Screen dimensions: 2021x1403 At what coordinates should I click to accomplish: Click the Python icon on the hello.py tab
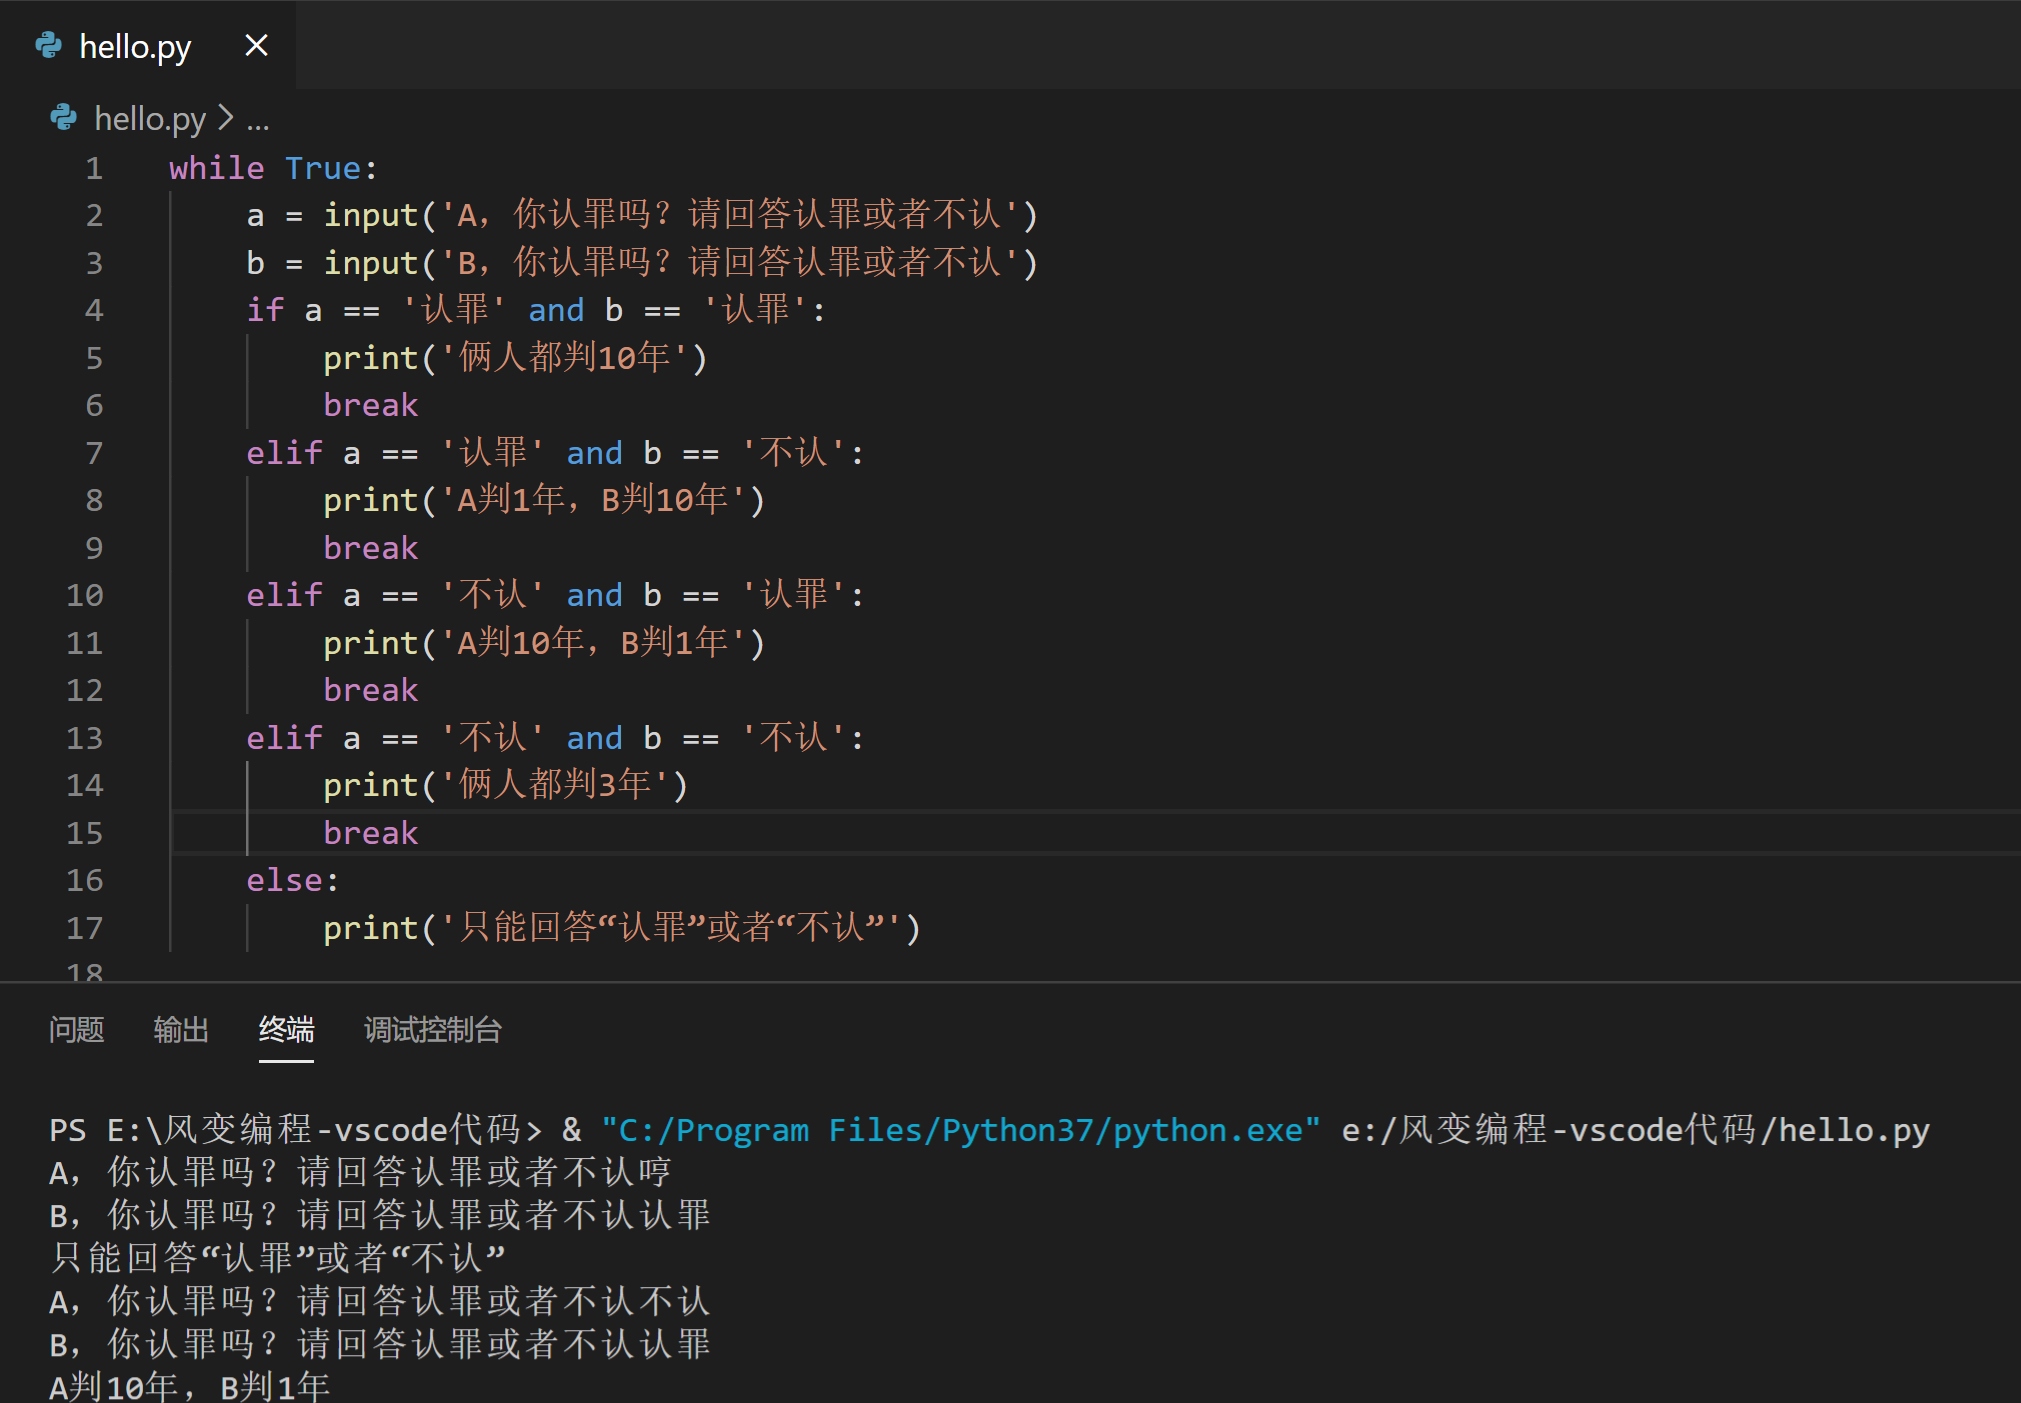click(48, 45)
